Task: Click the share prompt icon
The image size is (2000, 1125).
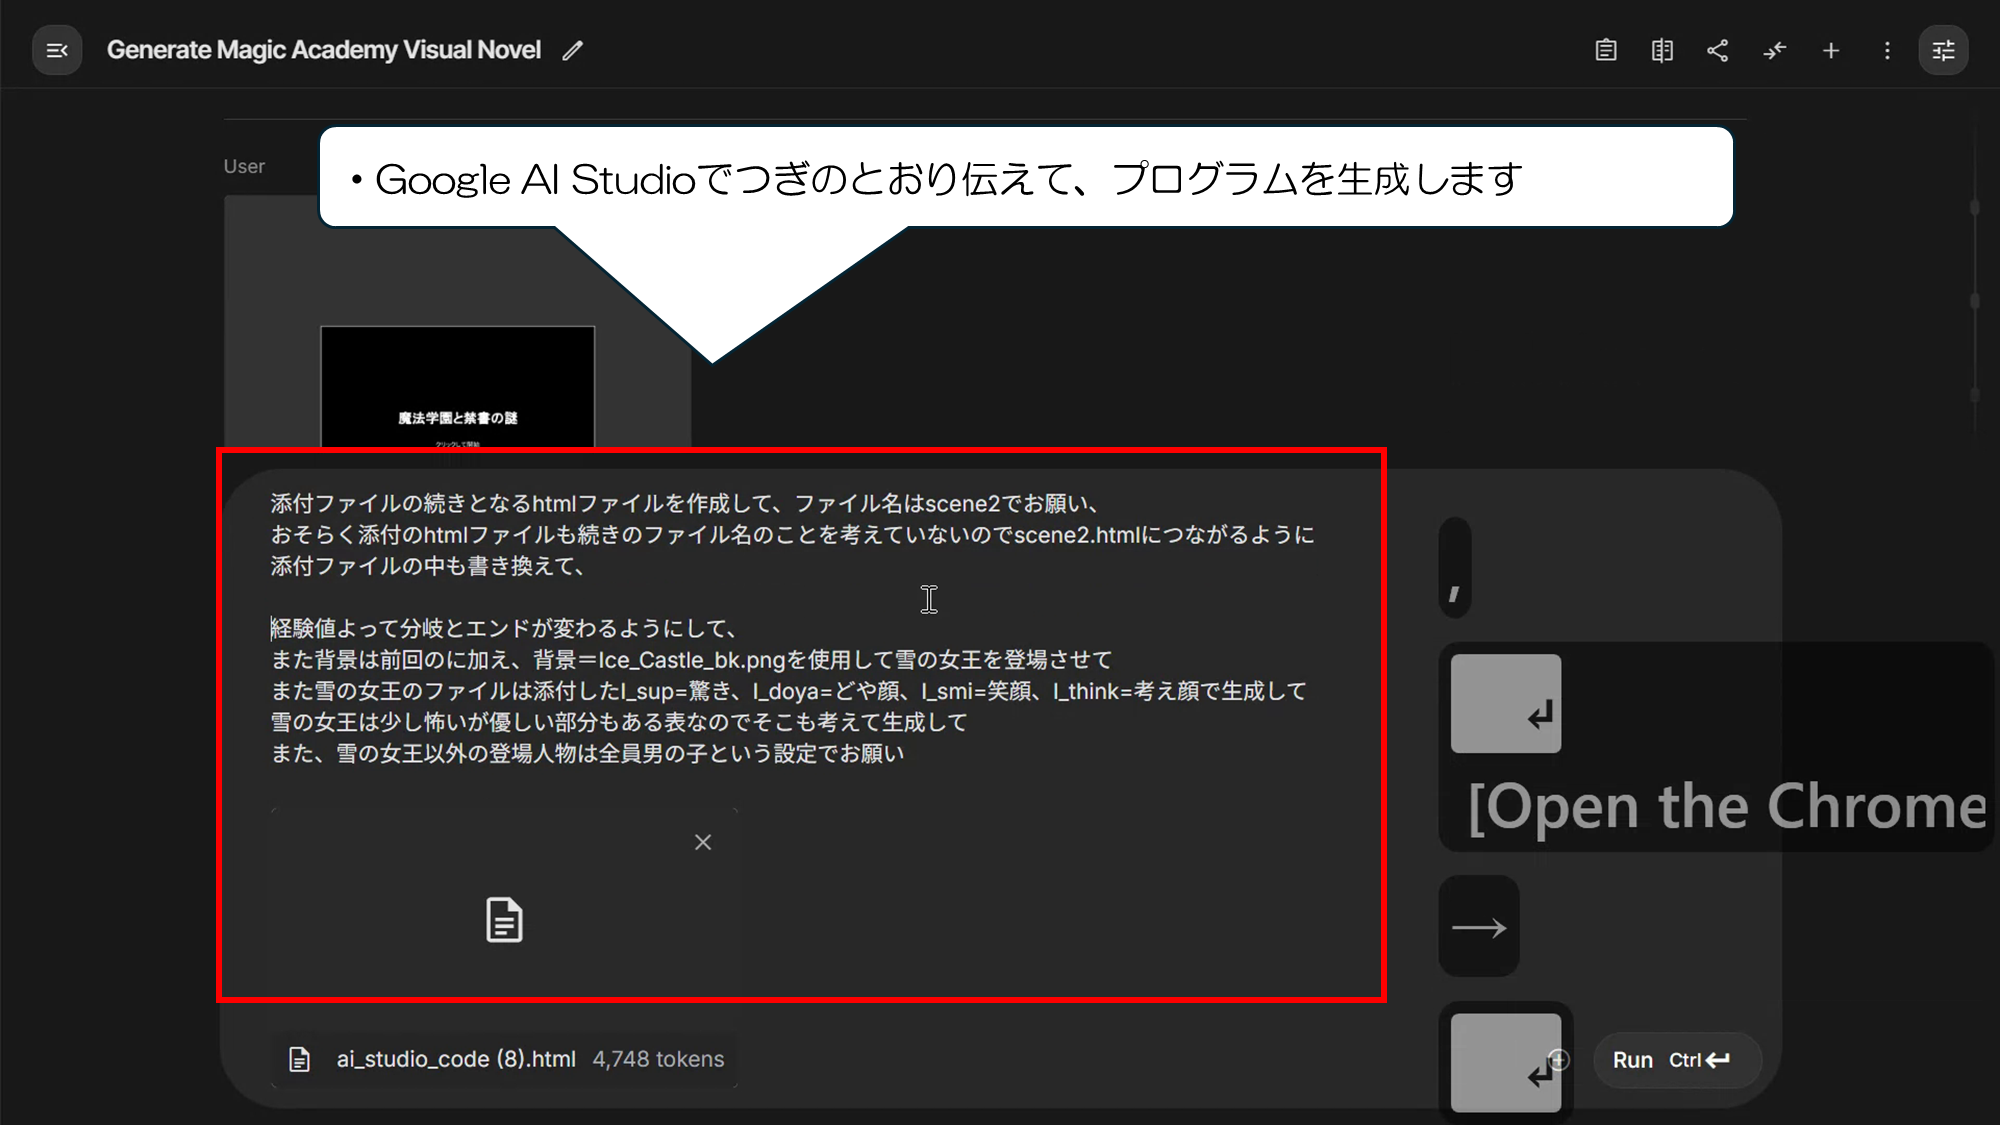Action: [1718, 50]
